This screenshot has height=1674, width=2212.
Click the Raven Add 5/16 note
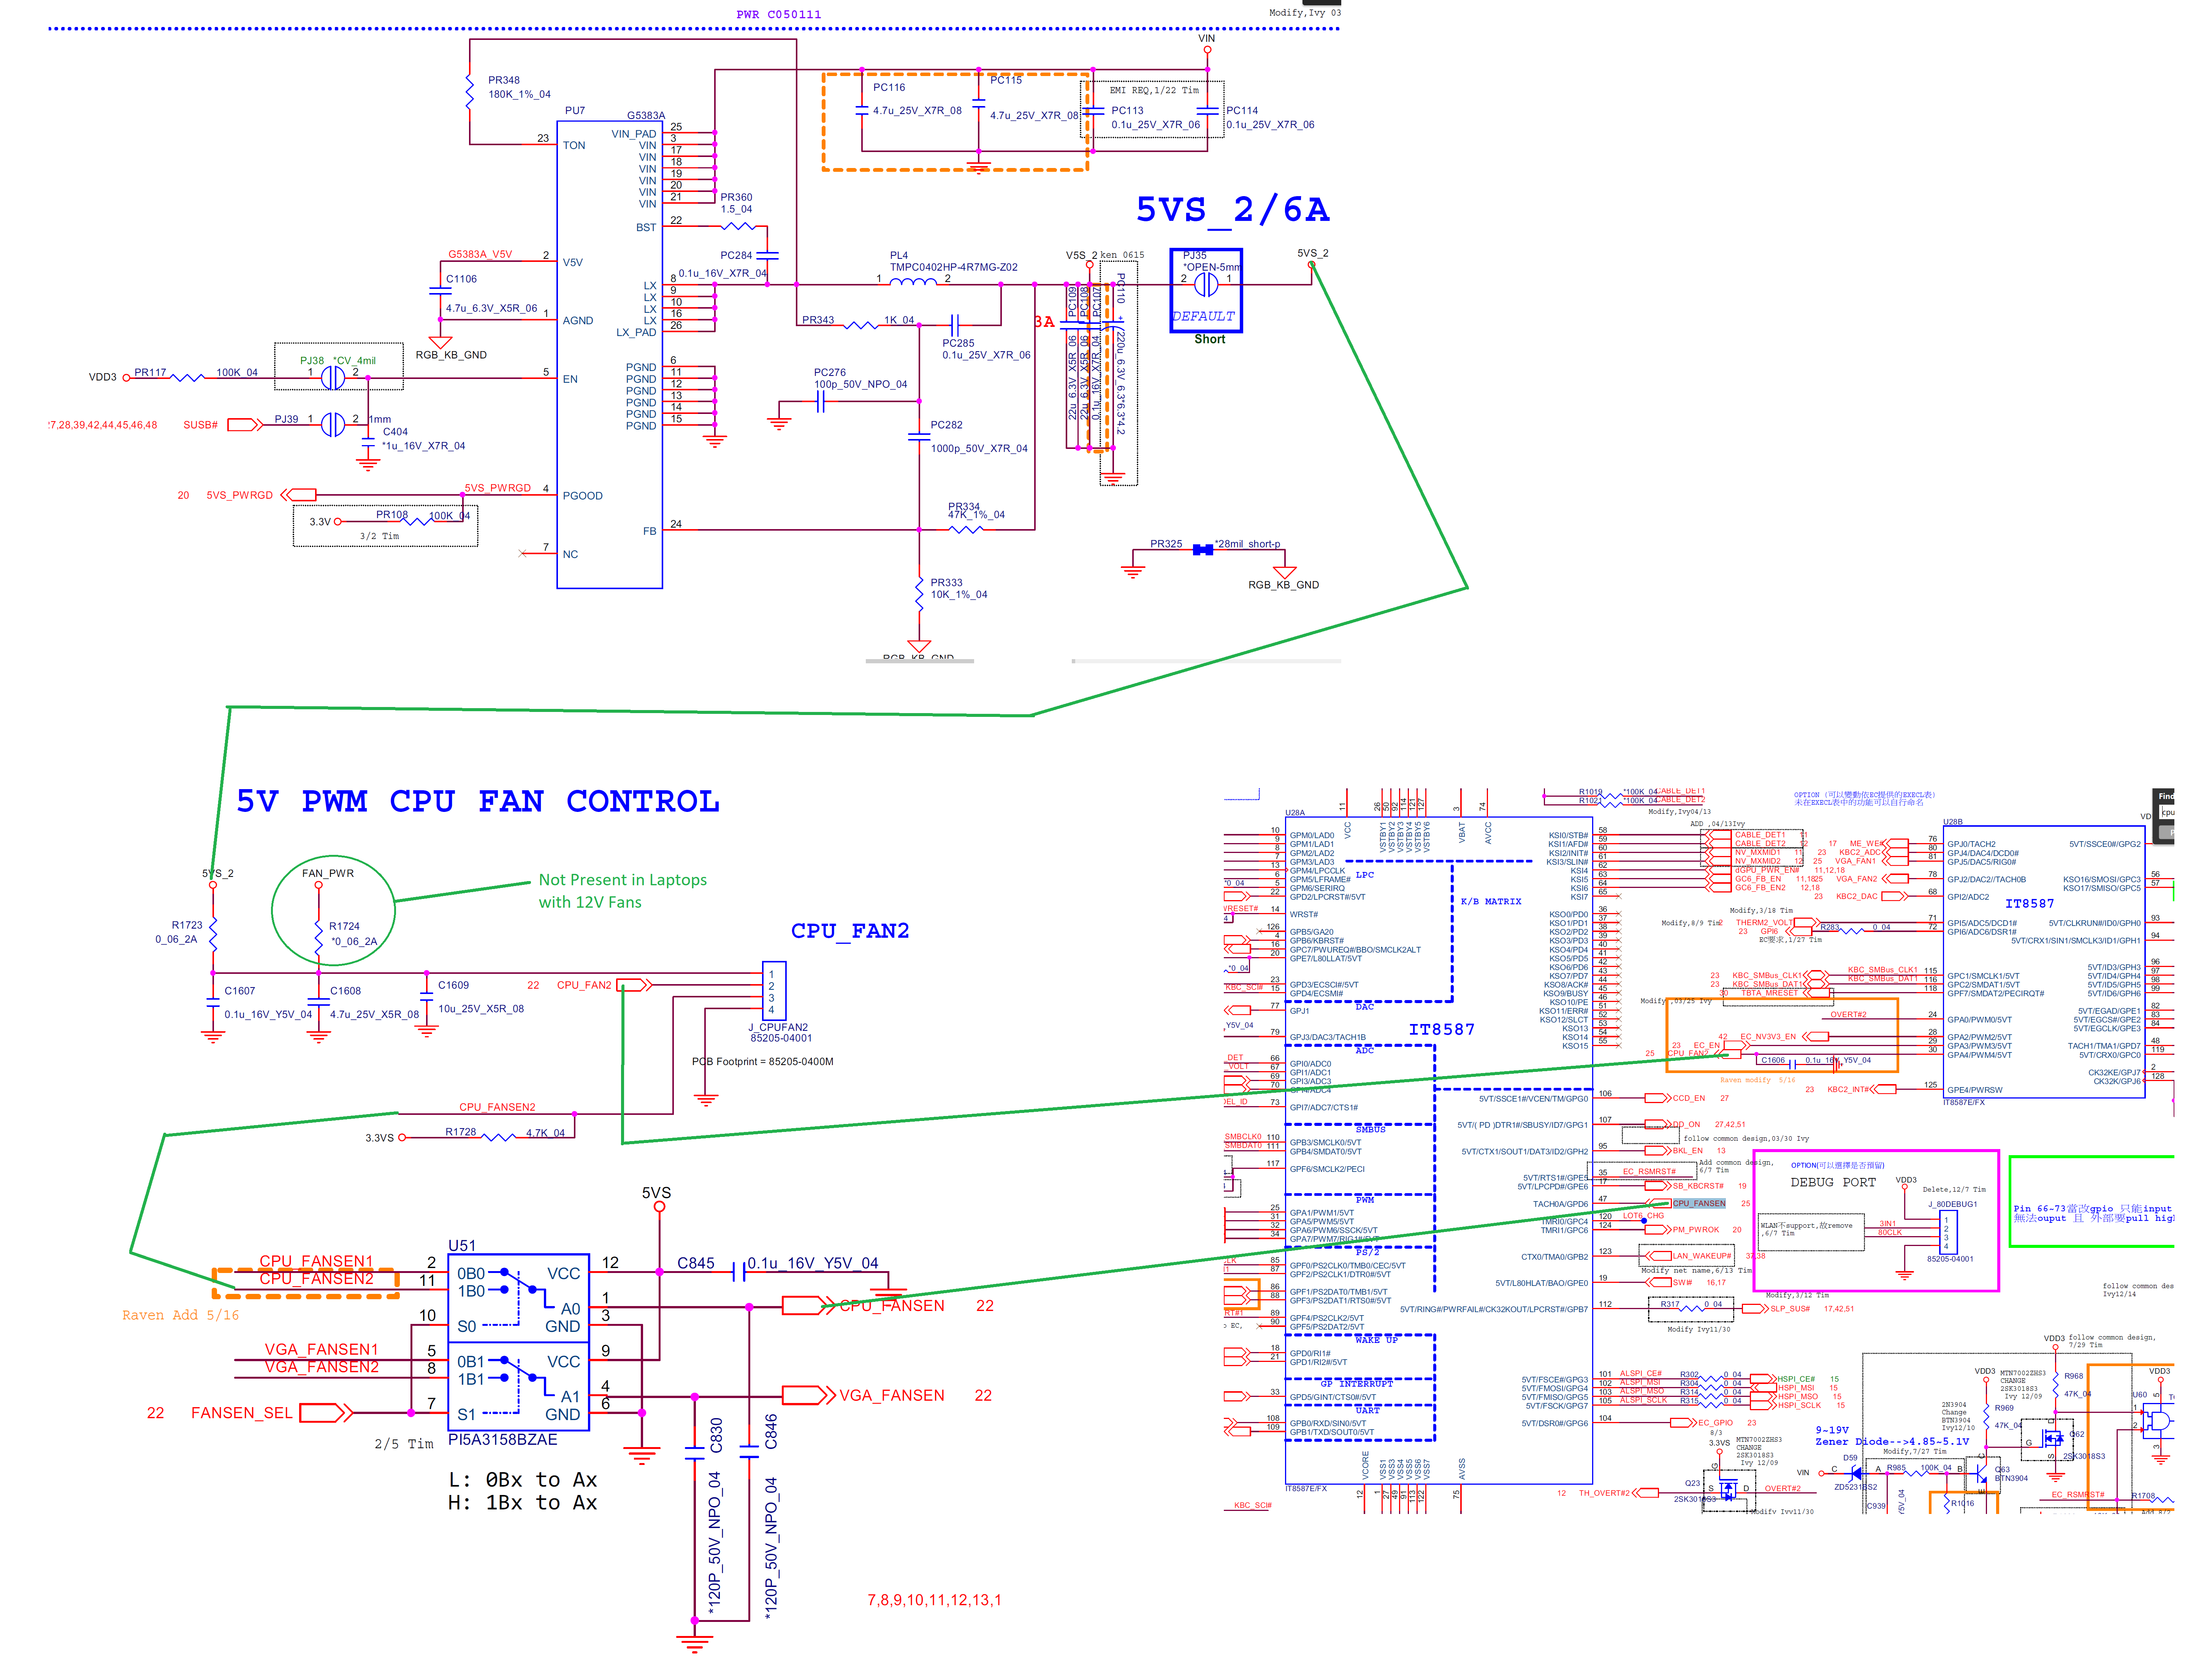pos(180,1315)
